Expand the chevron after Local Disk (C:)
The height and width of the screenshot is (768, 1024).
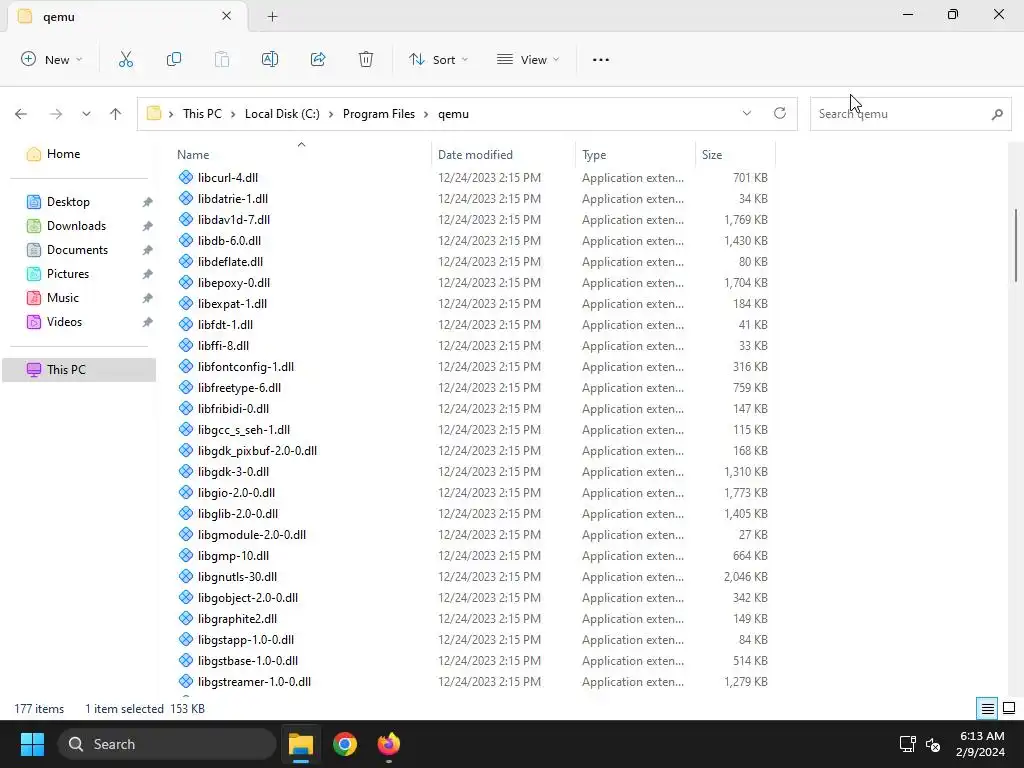tap(331, 114)
